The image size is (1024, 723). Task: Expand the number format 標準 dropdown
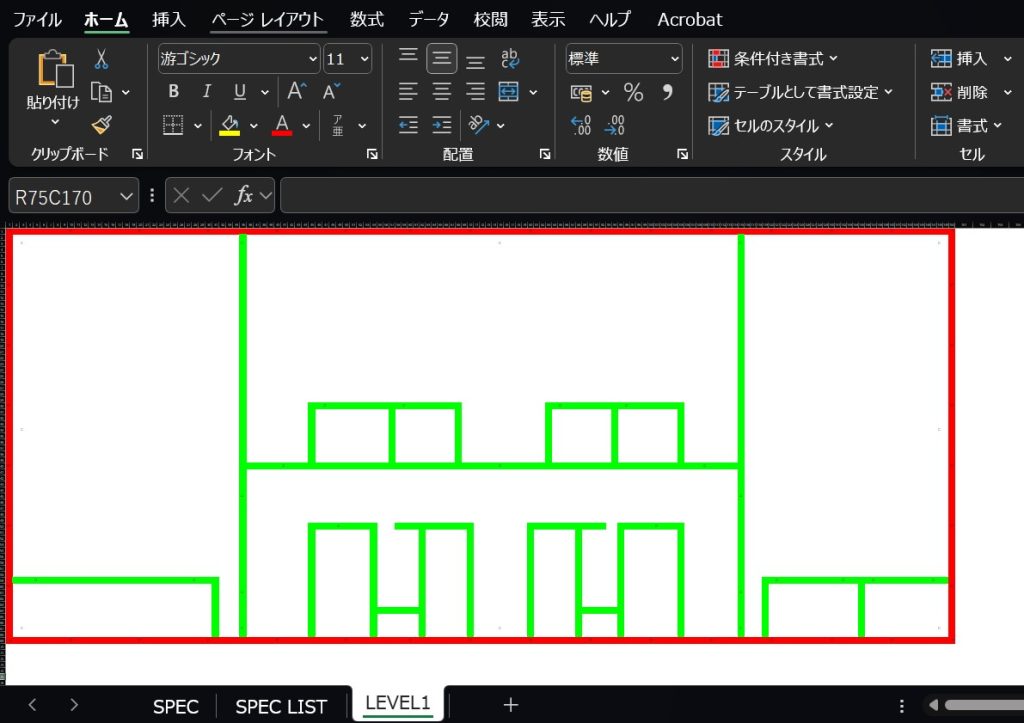(x=675, y=59)
